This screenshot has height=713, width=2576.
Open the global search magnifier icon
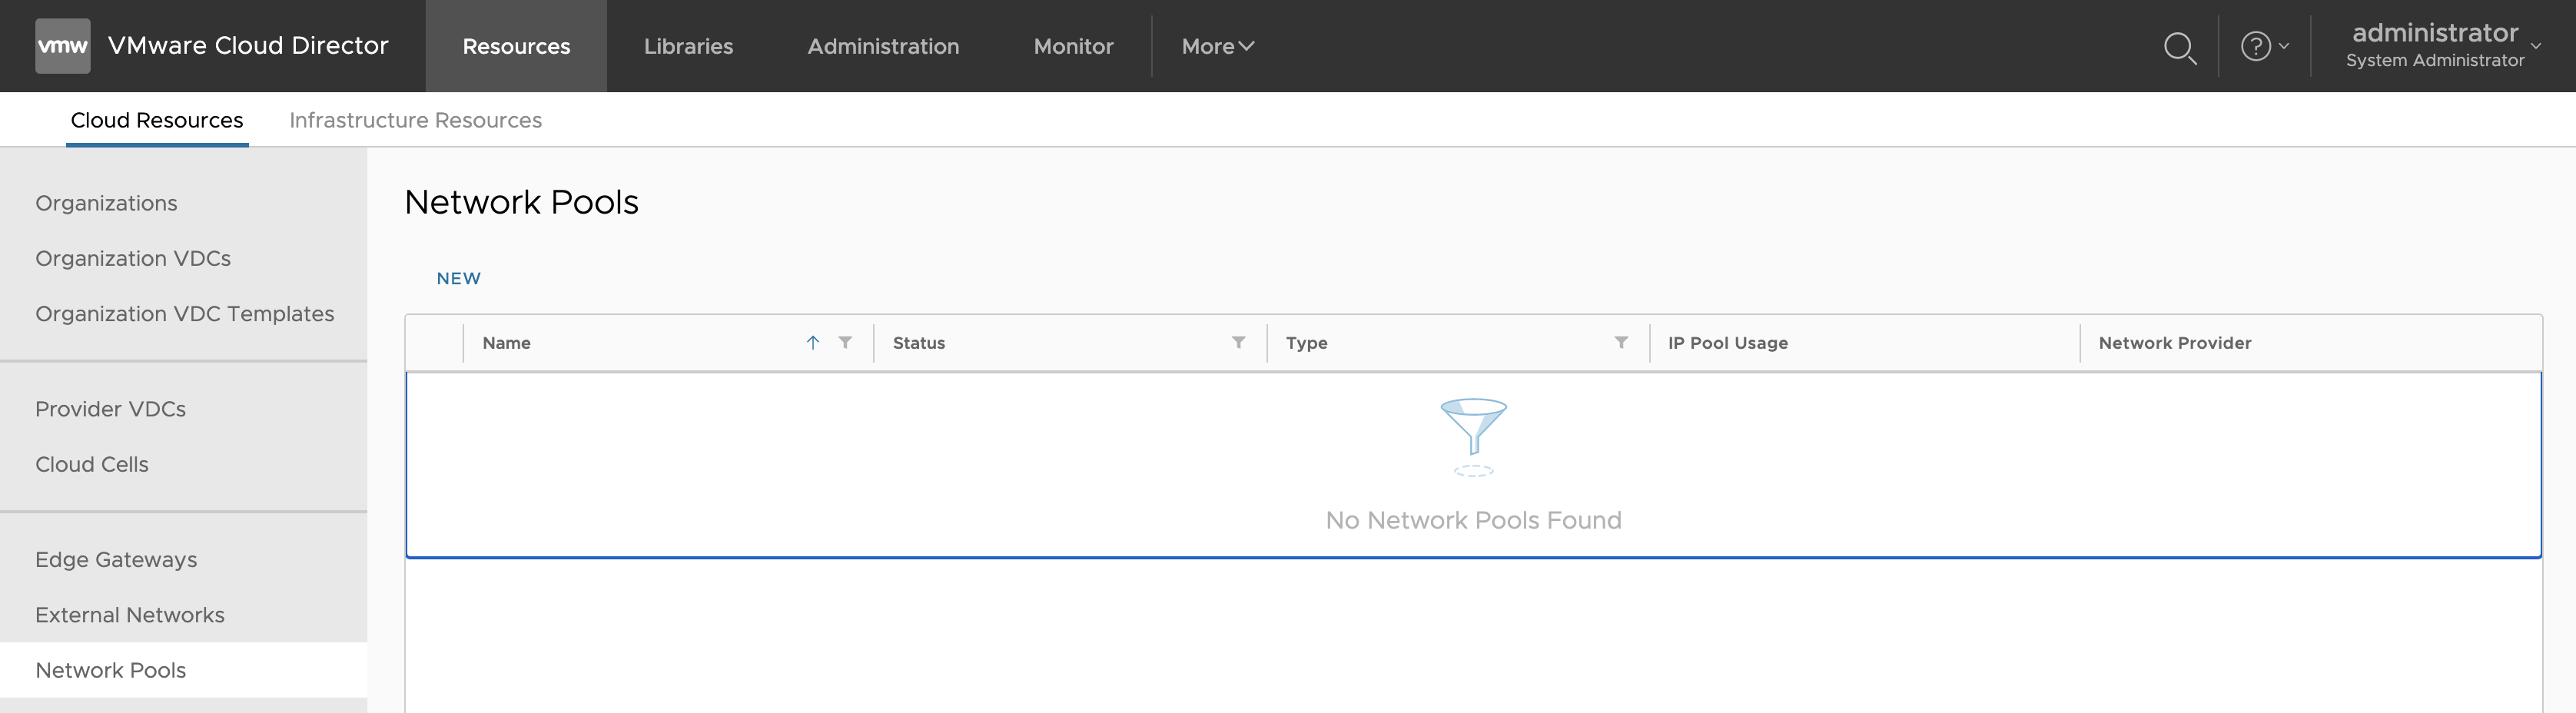(x=2179, y=47)
